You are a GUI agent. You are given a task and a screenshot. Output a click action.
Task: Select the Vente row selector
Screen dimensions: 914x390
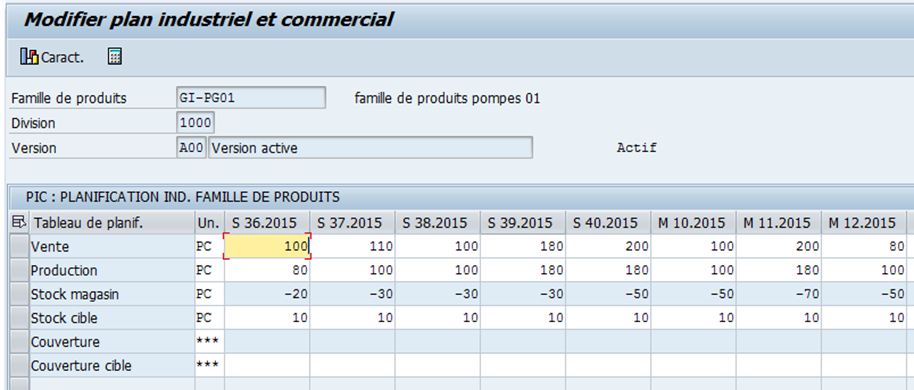pos(20,247)
